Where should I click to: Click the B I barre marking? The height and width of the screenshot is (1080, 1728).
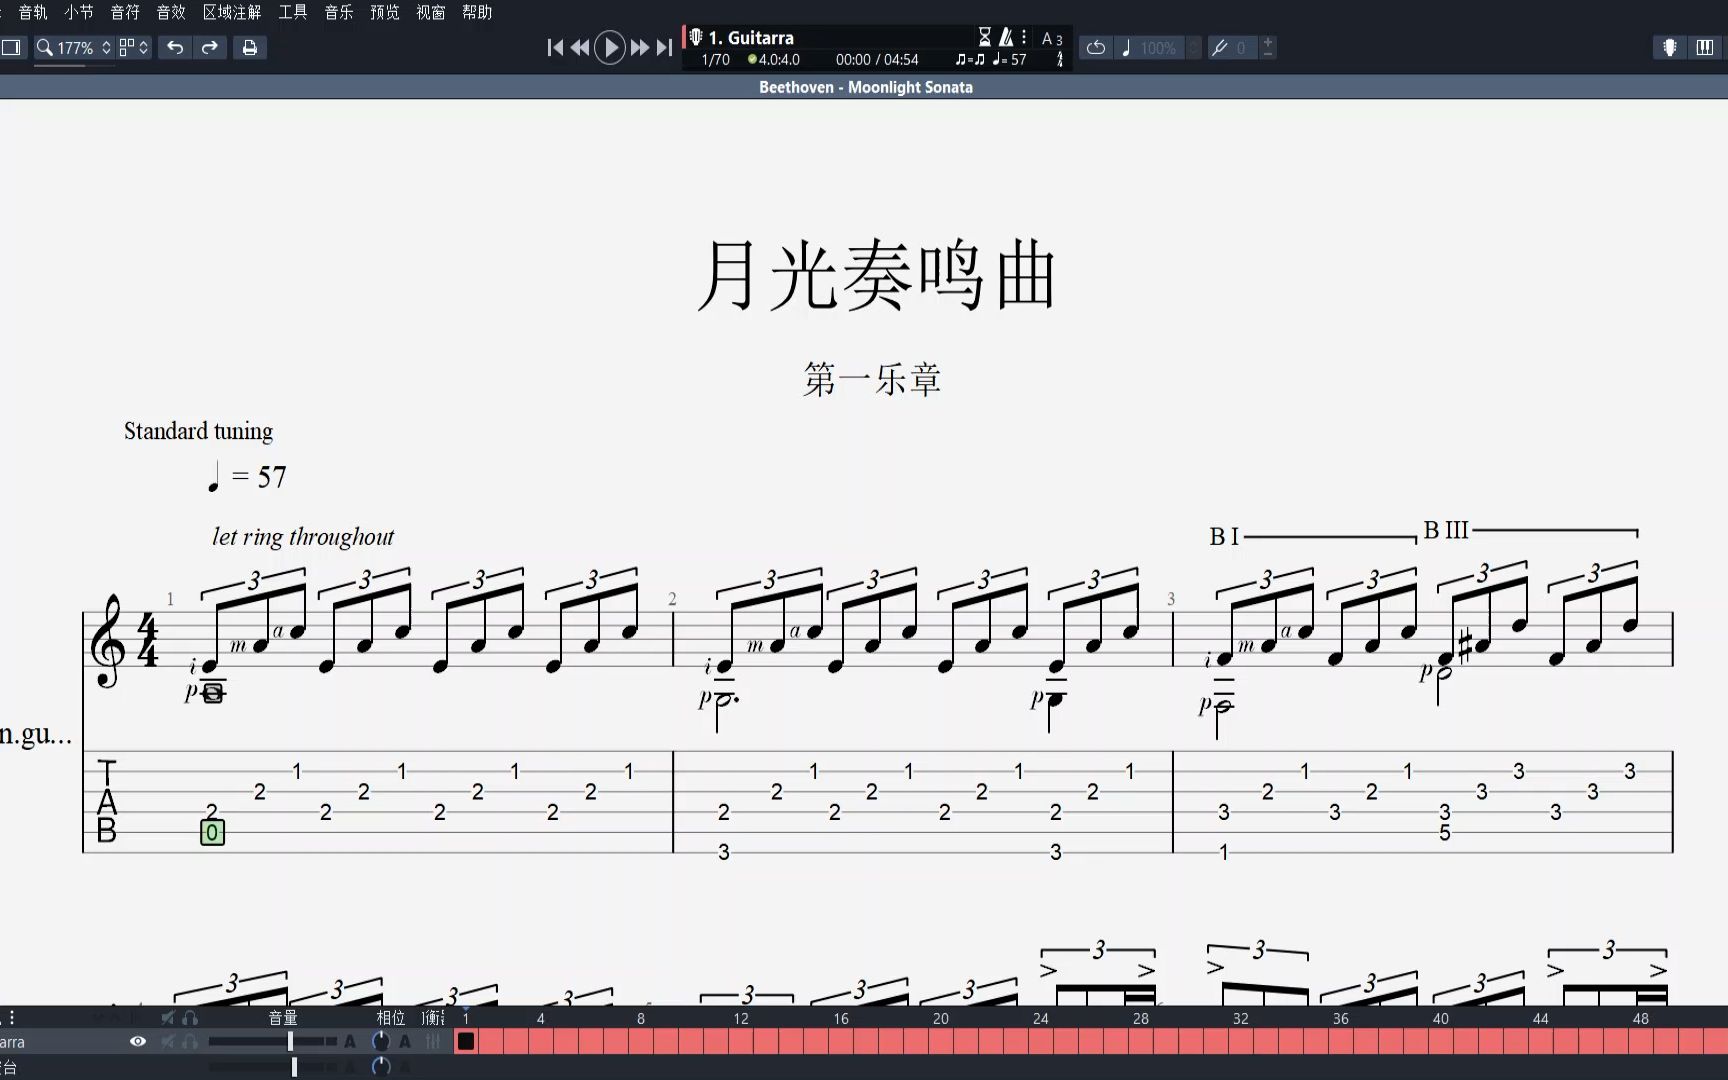click(1225, 537)
